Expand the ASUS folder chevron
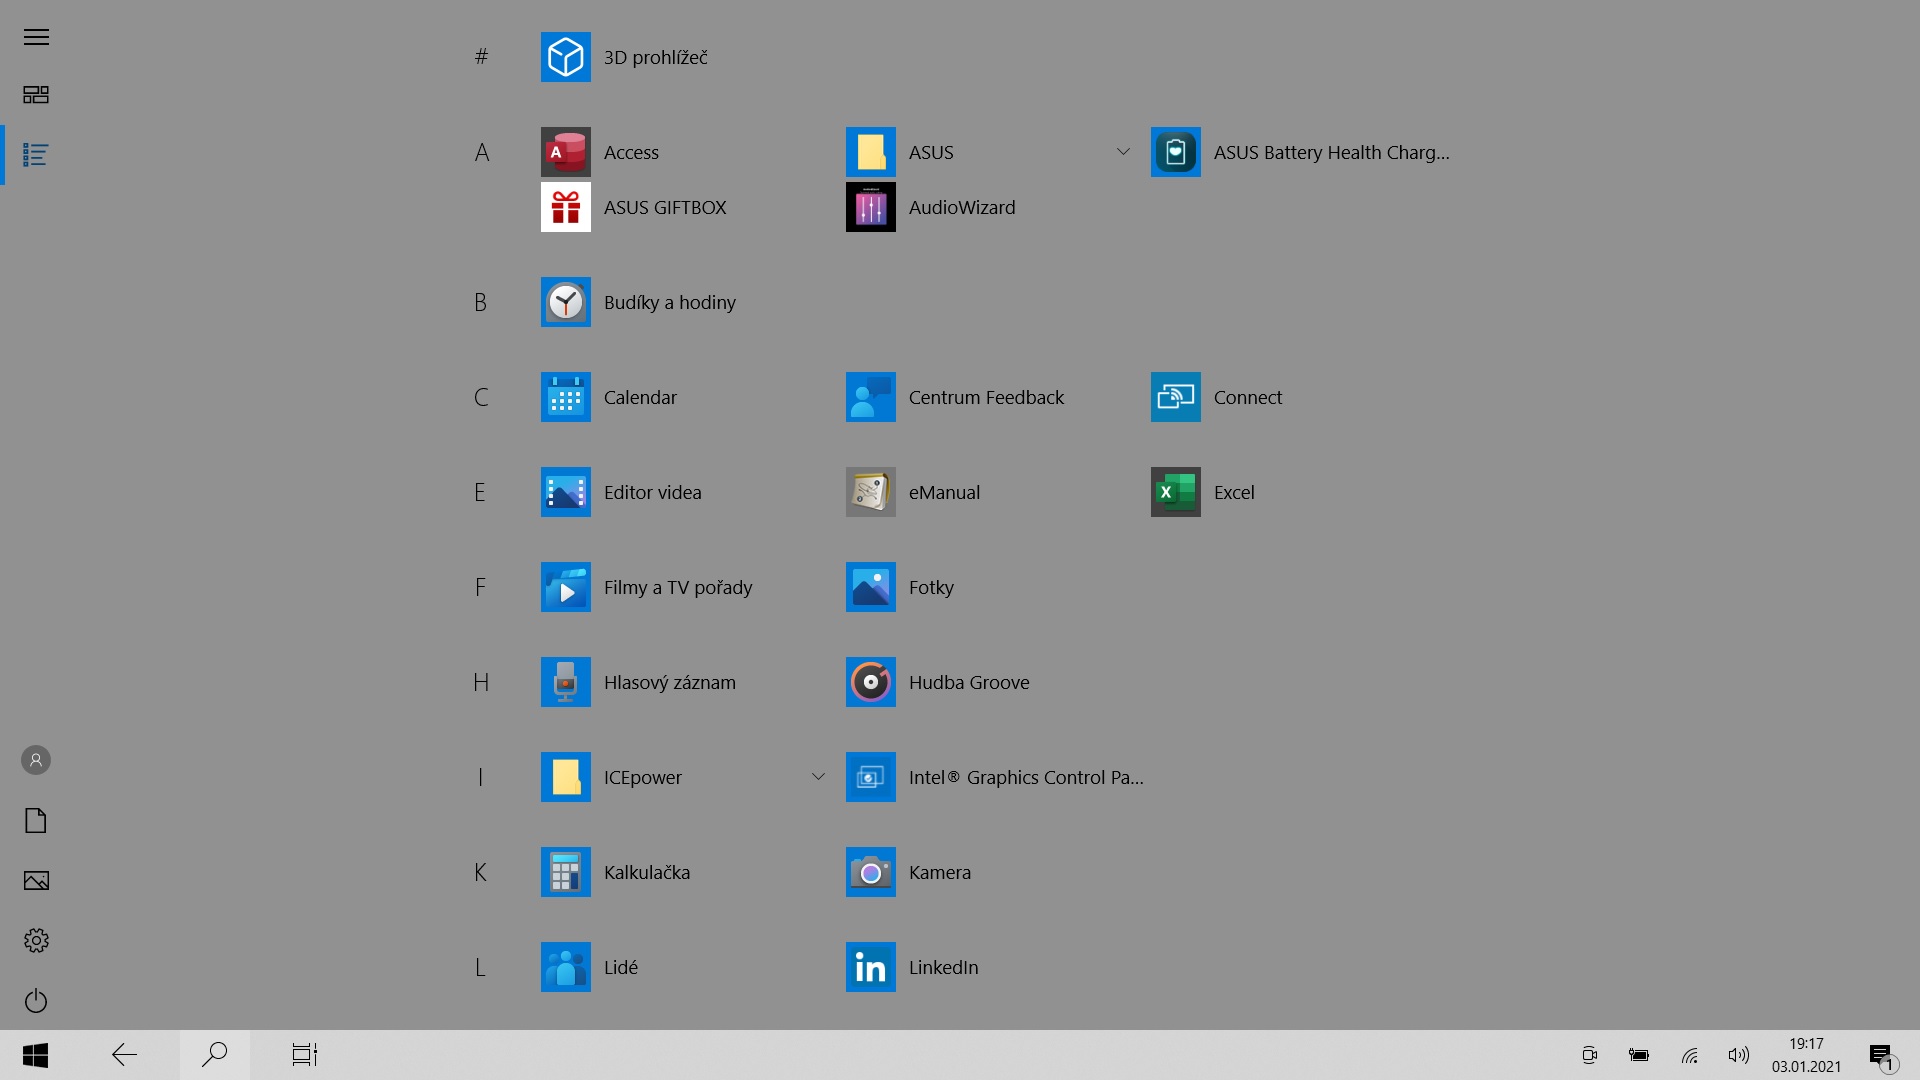The image size is (1920, 1080). pos(1123,152)
